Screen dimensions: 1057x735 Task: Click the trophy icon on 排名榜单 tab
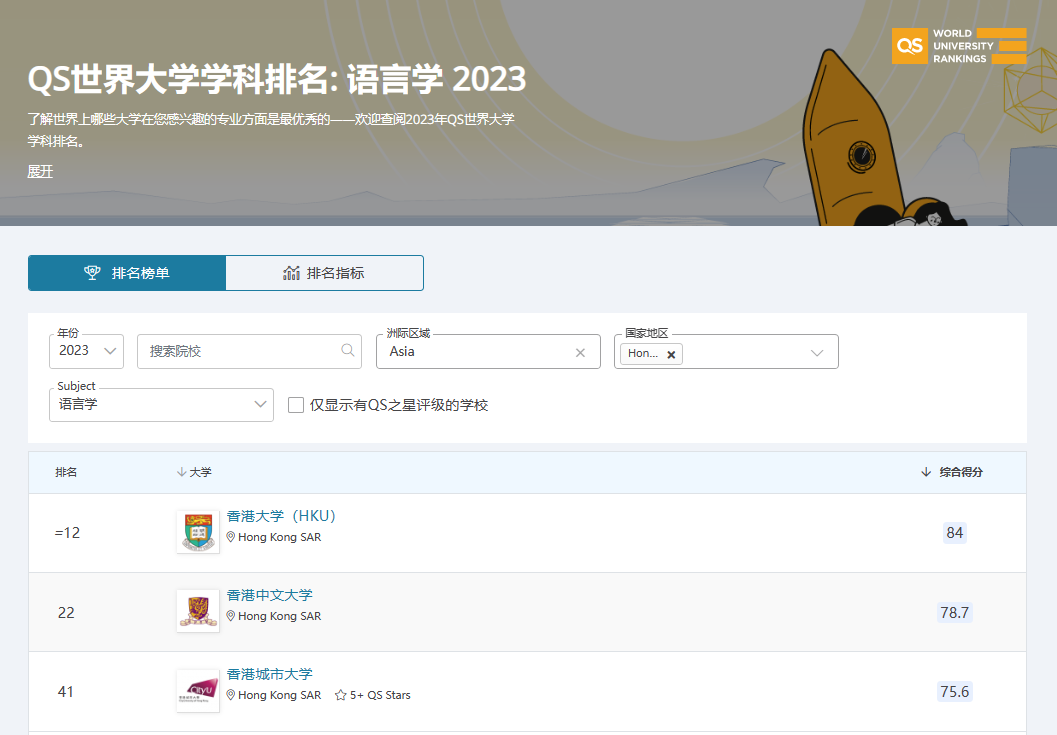point(92,272)
